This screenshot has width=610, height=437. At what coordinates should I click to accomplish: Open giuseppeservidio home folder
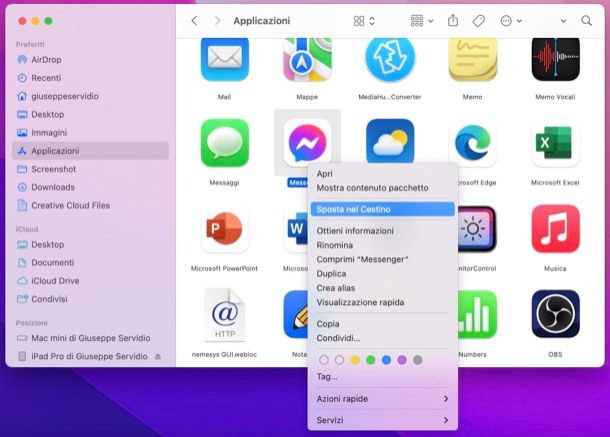[x=90, y=96]
